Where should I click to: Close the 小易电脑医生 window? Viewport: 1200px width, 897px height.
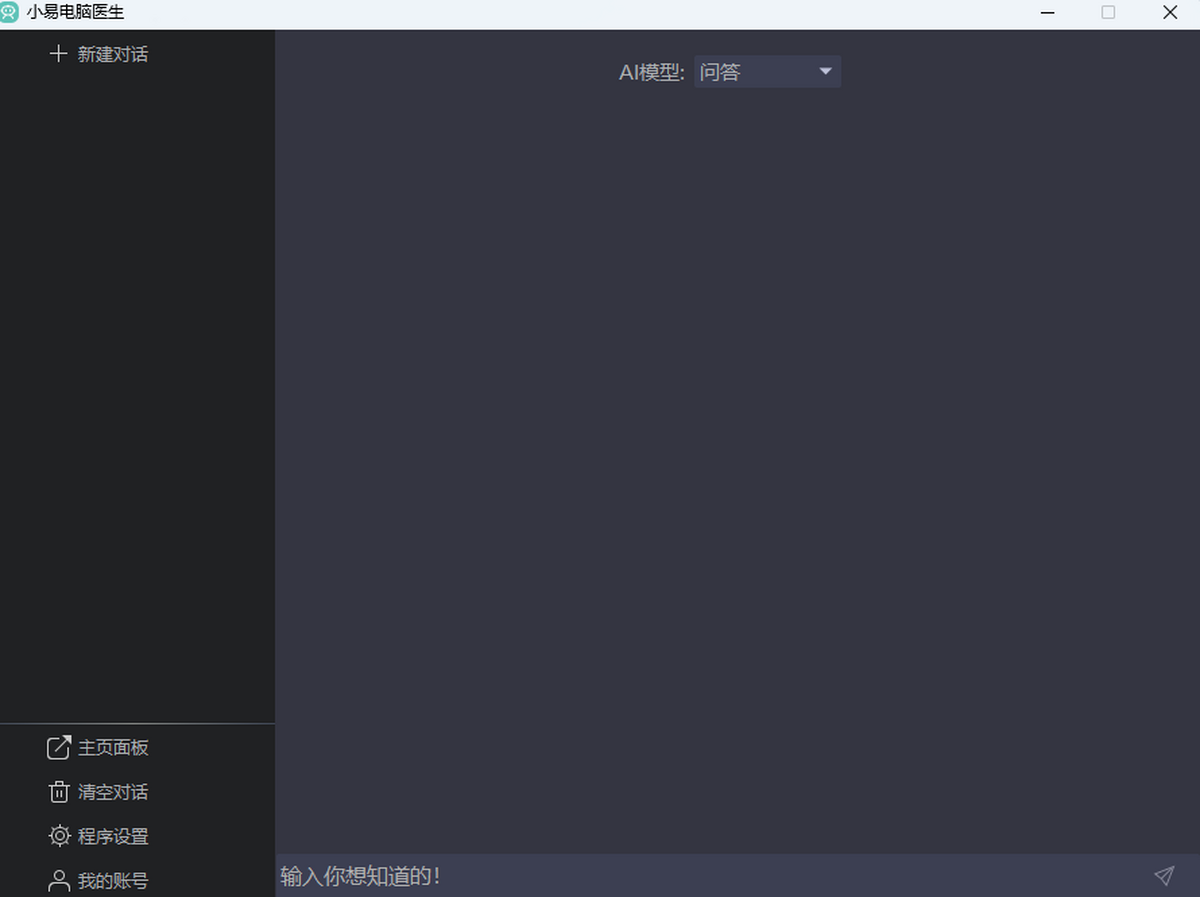1169,13
